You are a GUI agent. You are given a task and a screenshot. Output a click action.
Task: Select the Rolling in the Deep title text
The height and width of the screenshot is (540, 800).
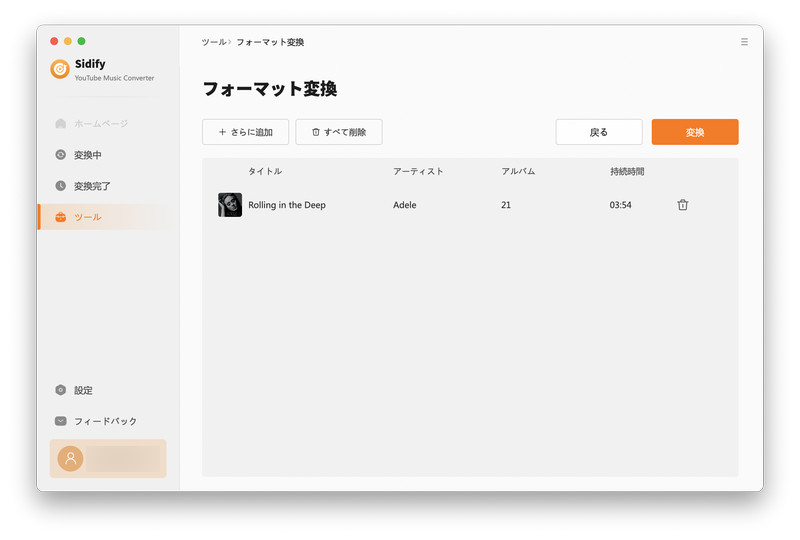tap(287, 205)
